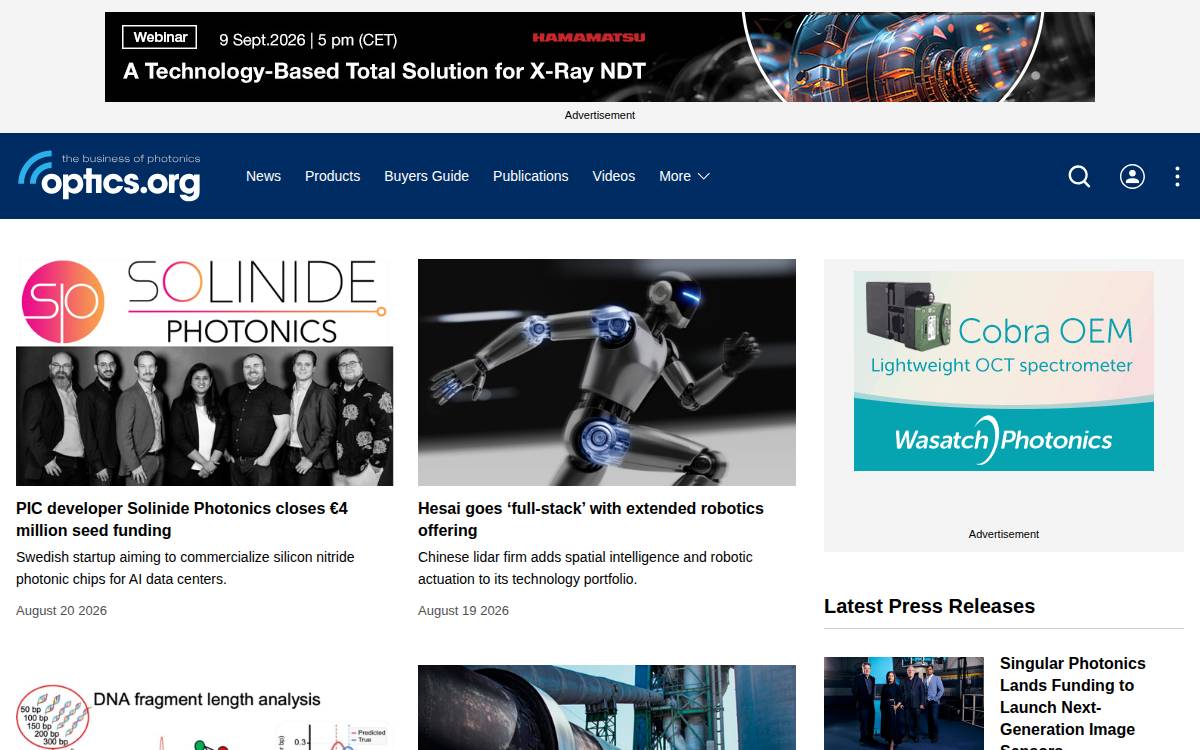Click the August 19 2026 date text
Viewport: 1200px width, 750px height.
click(x=463, y=610)
